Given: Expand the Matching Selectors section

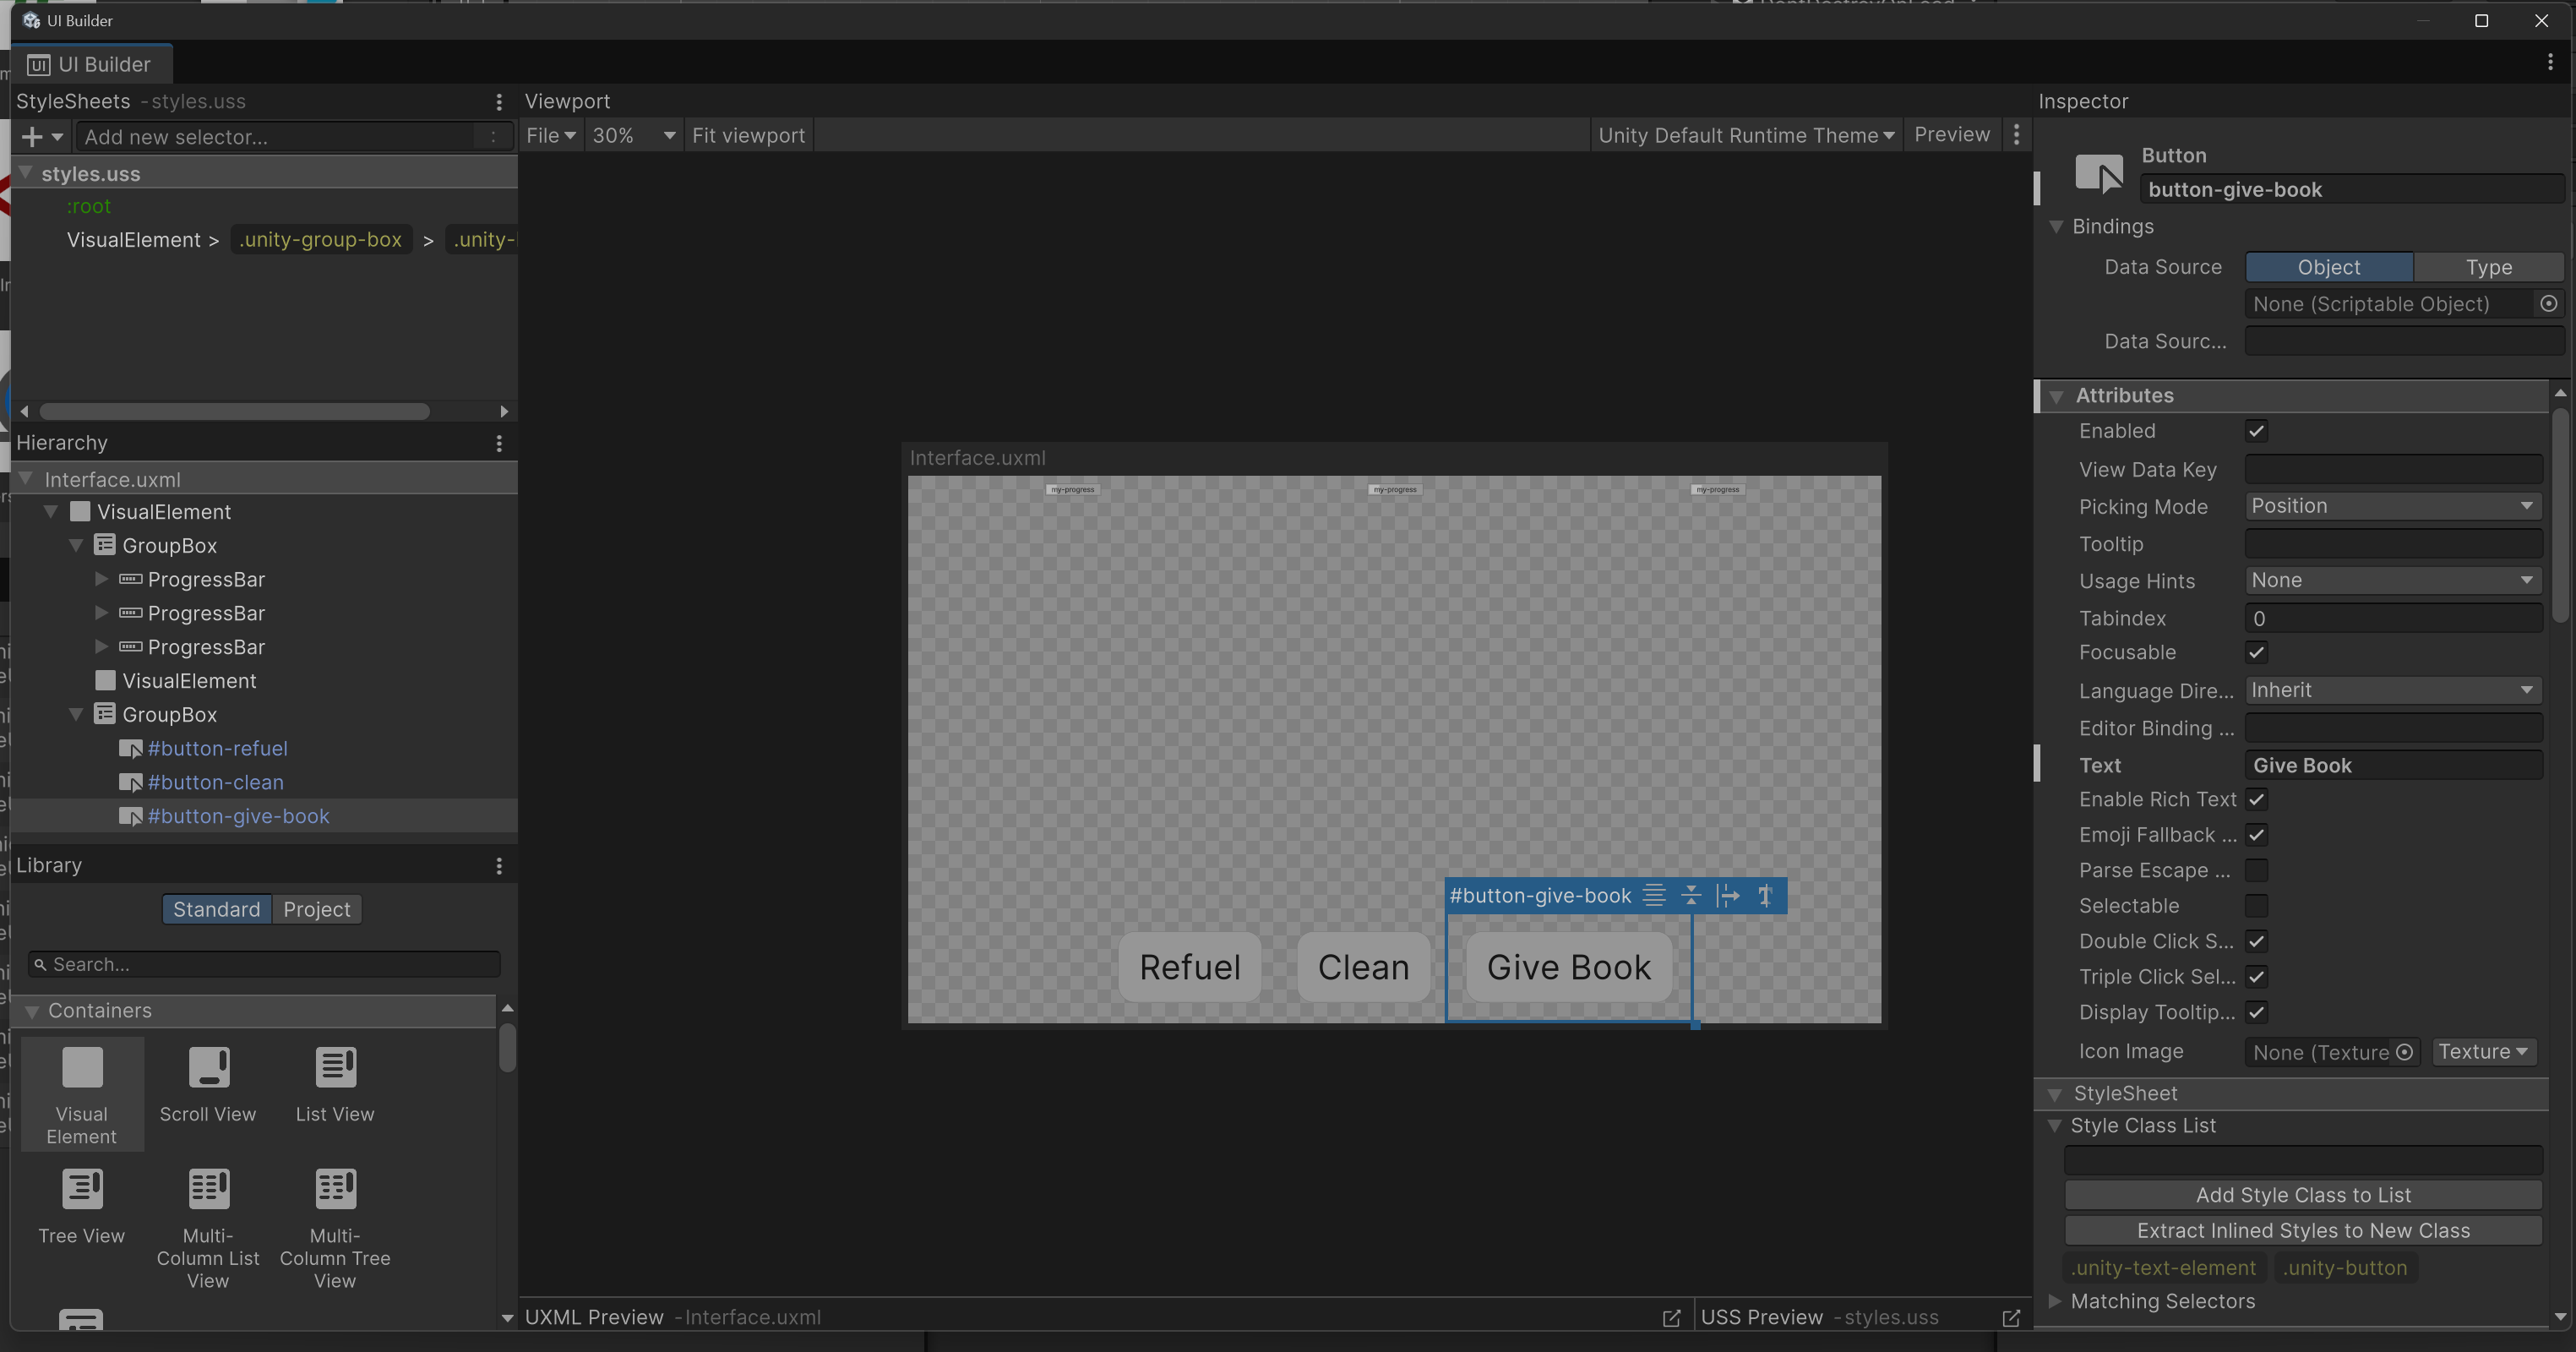Looking at the screenshot, I should coord(2055,1302).
